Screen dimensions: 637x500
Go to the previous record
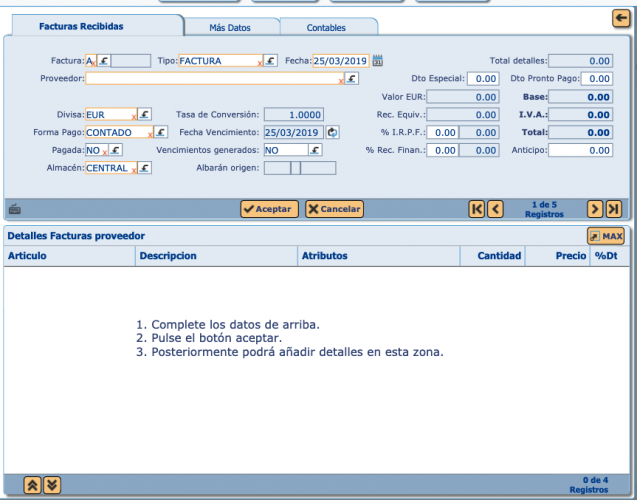(x=496, y=209)
